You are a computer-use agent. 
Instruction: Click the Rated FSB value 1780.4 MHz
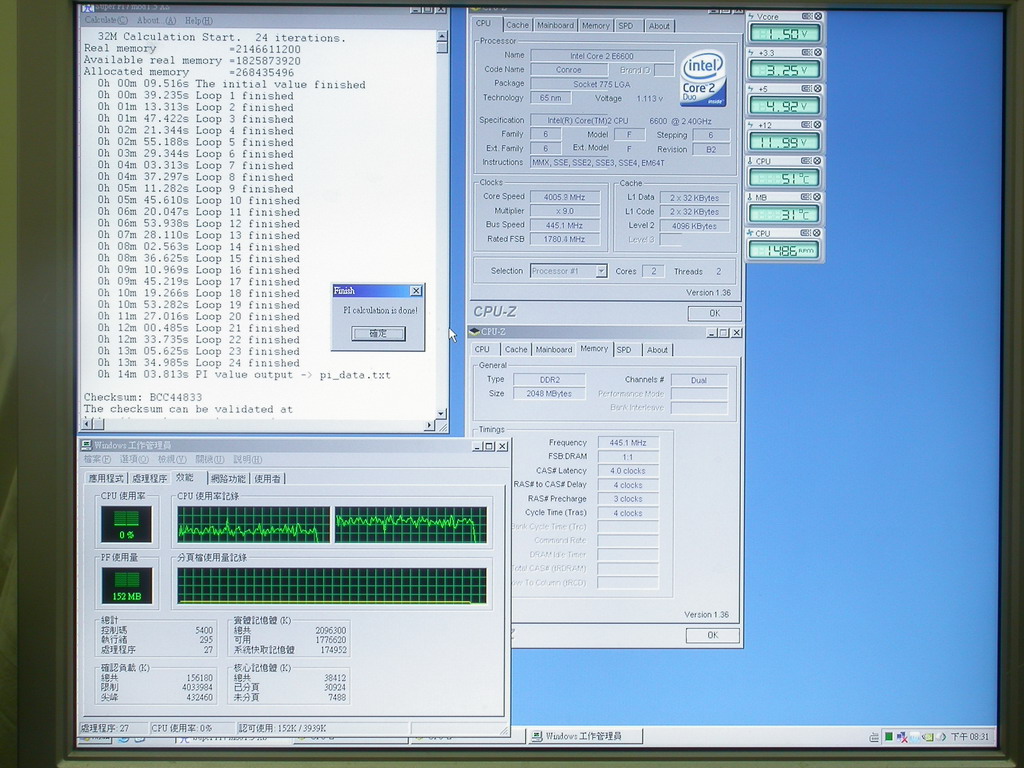(x=564, y=239)
